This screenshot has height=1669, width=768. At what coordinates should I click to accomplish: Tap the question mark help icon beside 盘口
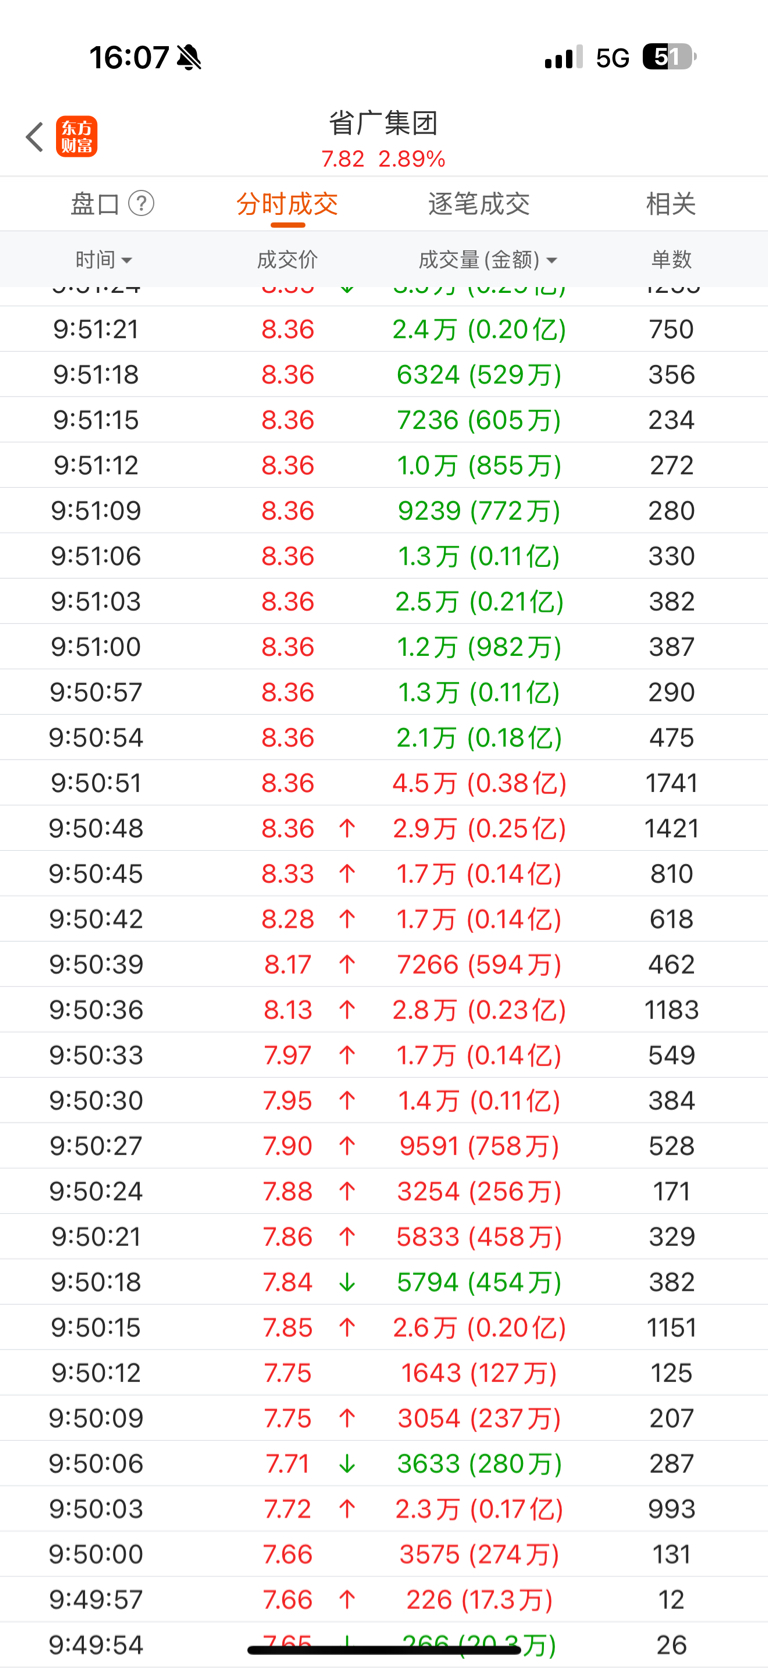[x=142, y=203]
